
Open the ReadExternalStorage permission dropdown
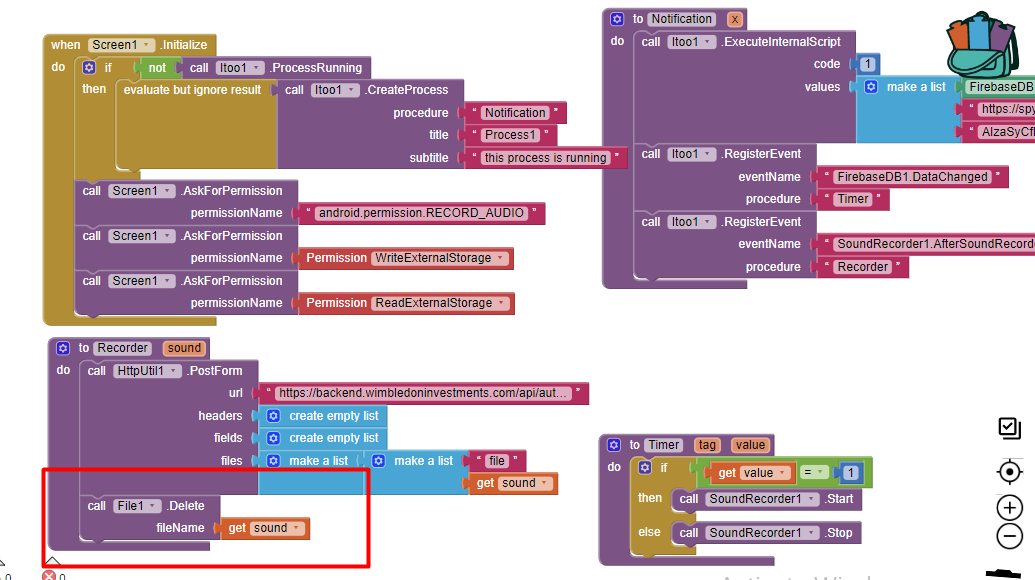[x=502, y=303]
